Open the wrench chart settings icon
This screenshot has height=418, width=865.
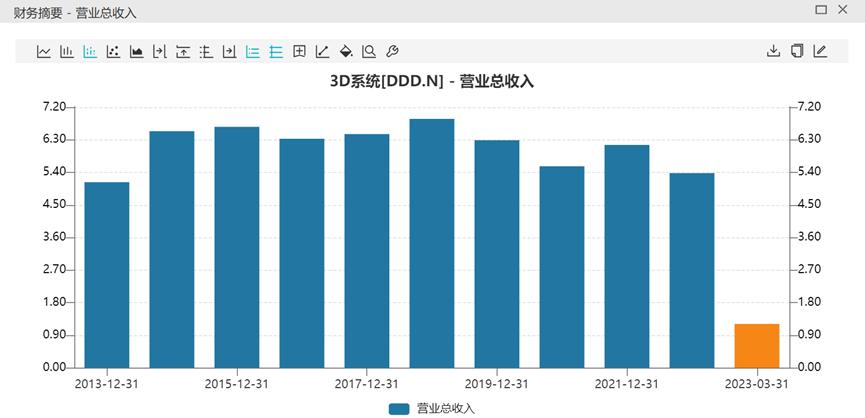pyautogui.click(x=392, y=52)
